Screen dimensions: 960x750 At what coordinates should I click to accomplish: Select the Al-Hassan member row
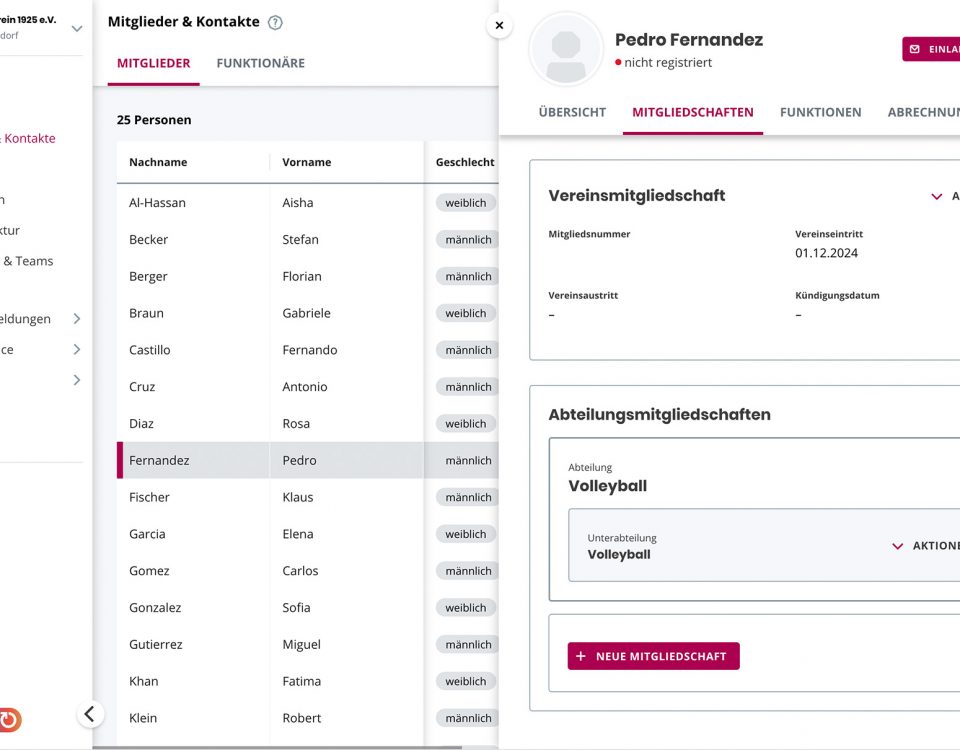pyautogui.click(x=270, y=203)
